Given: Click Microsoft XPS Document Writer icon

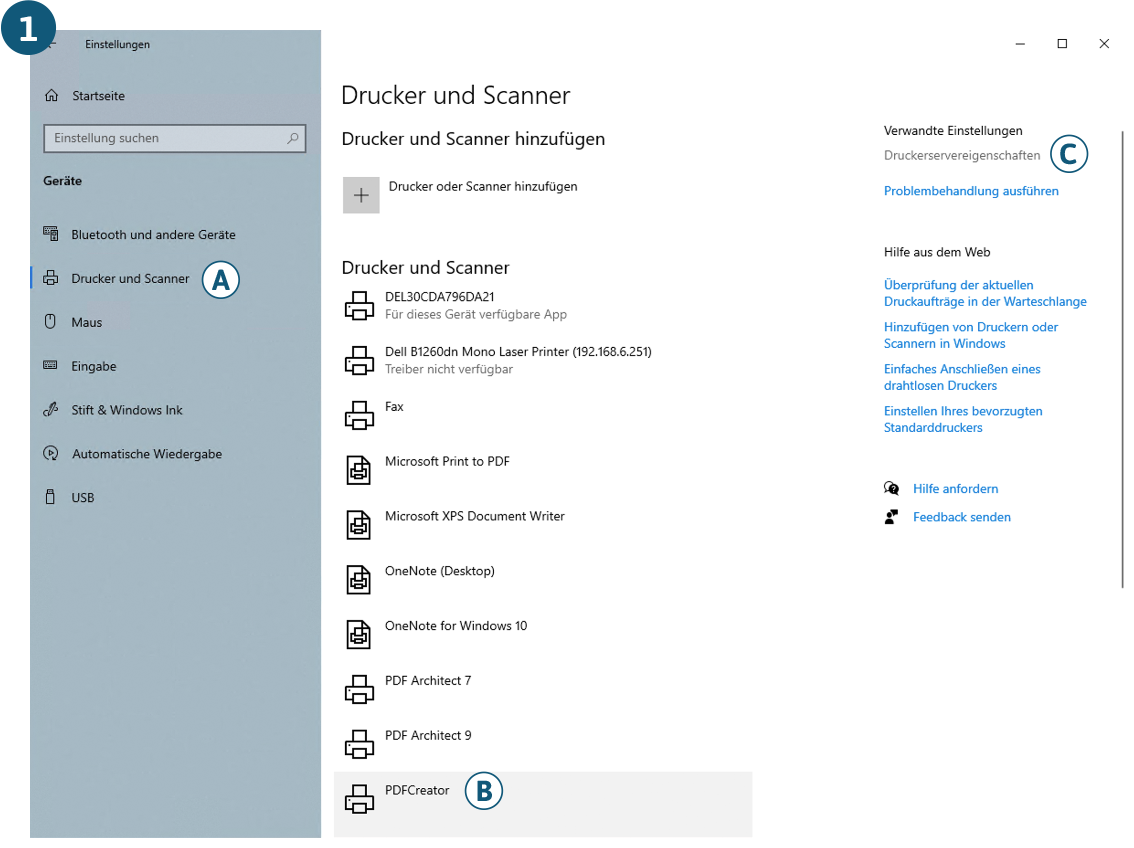Looking at the screenshot, I should coord(359,525).
